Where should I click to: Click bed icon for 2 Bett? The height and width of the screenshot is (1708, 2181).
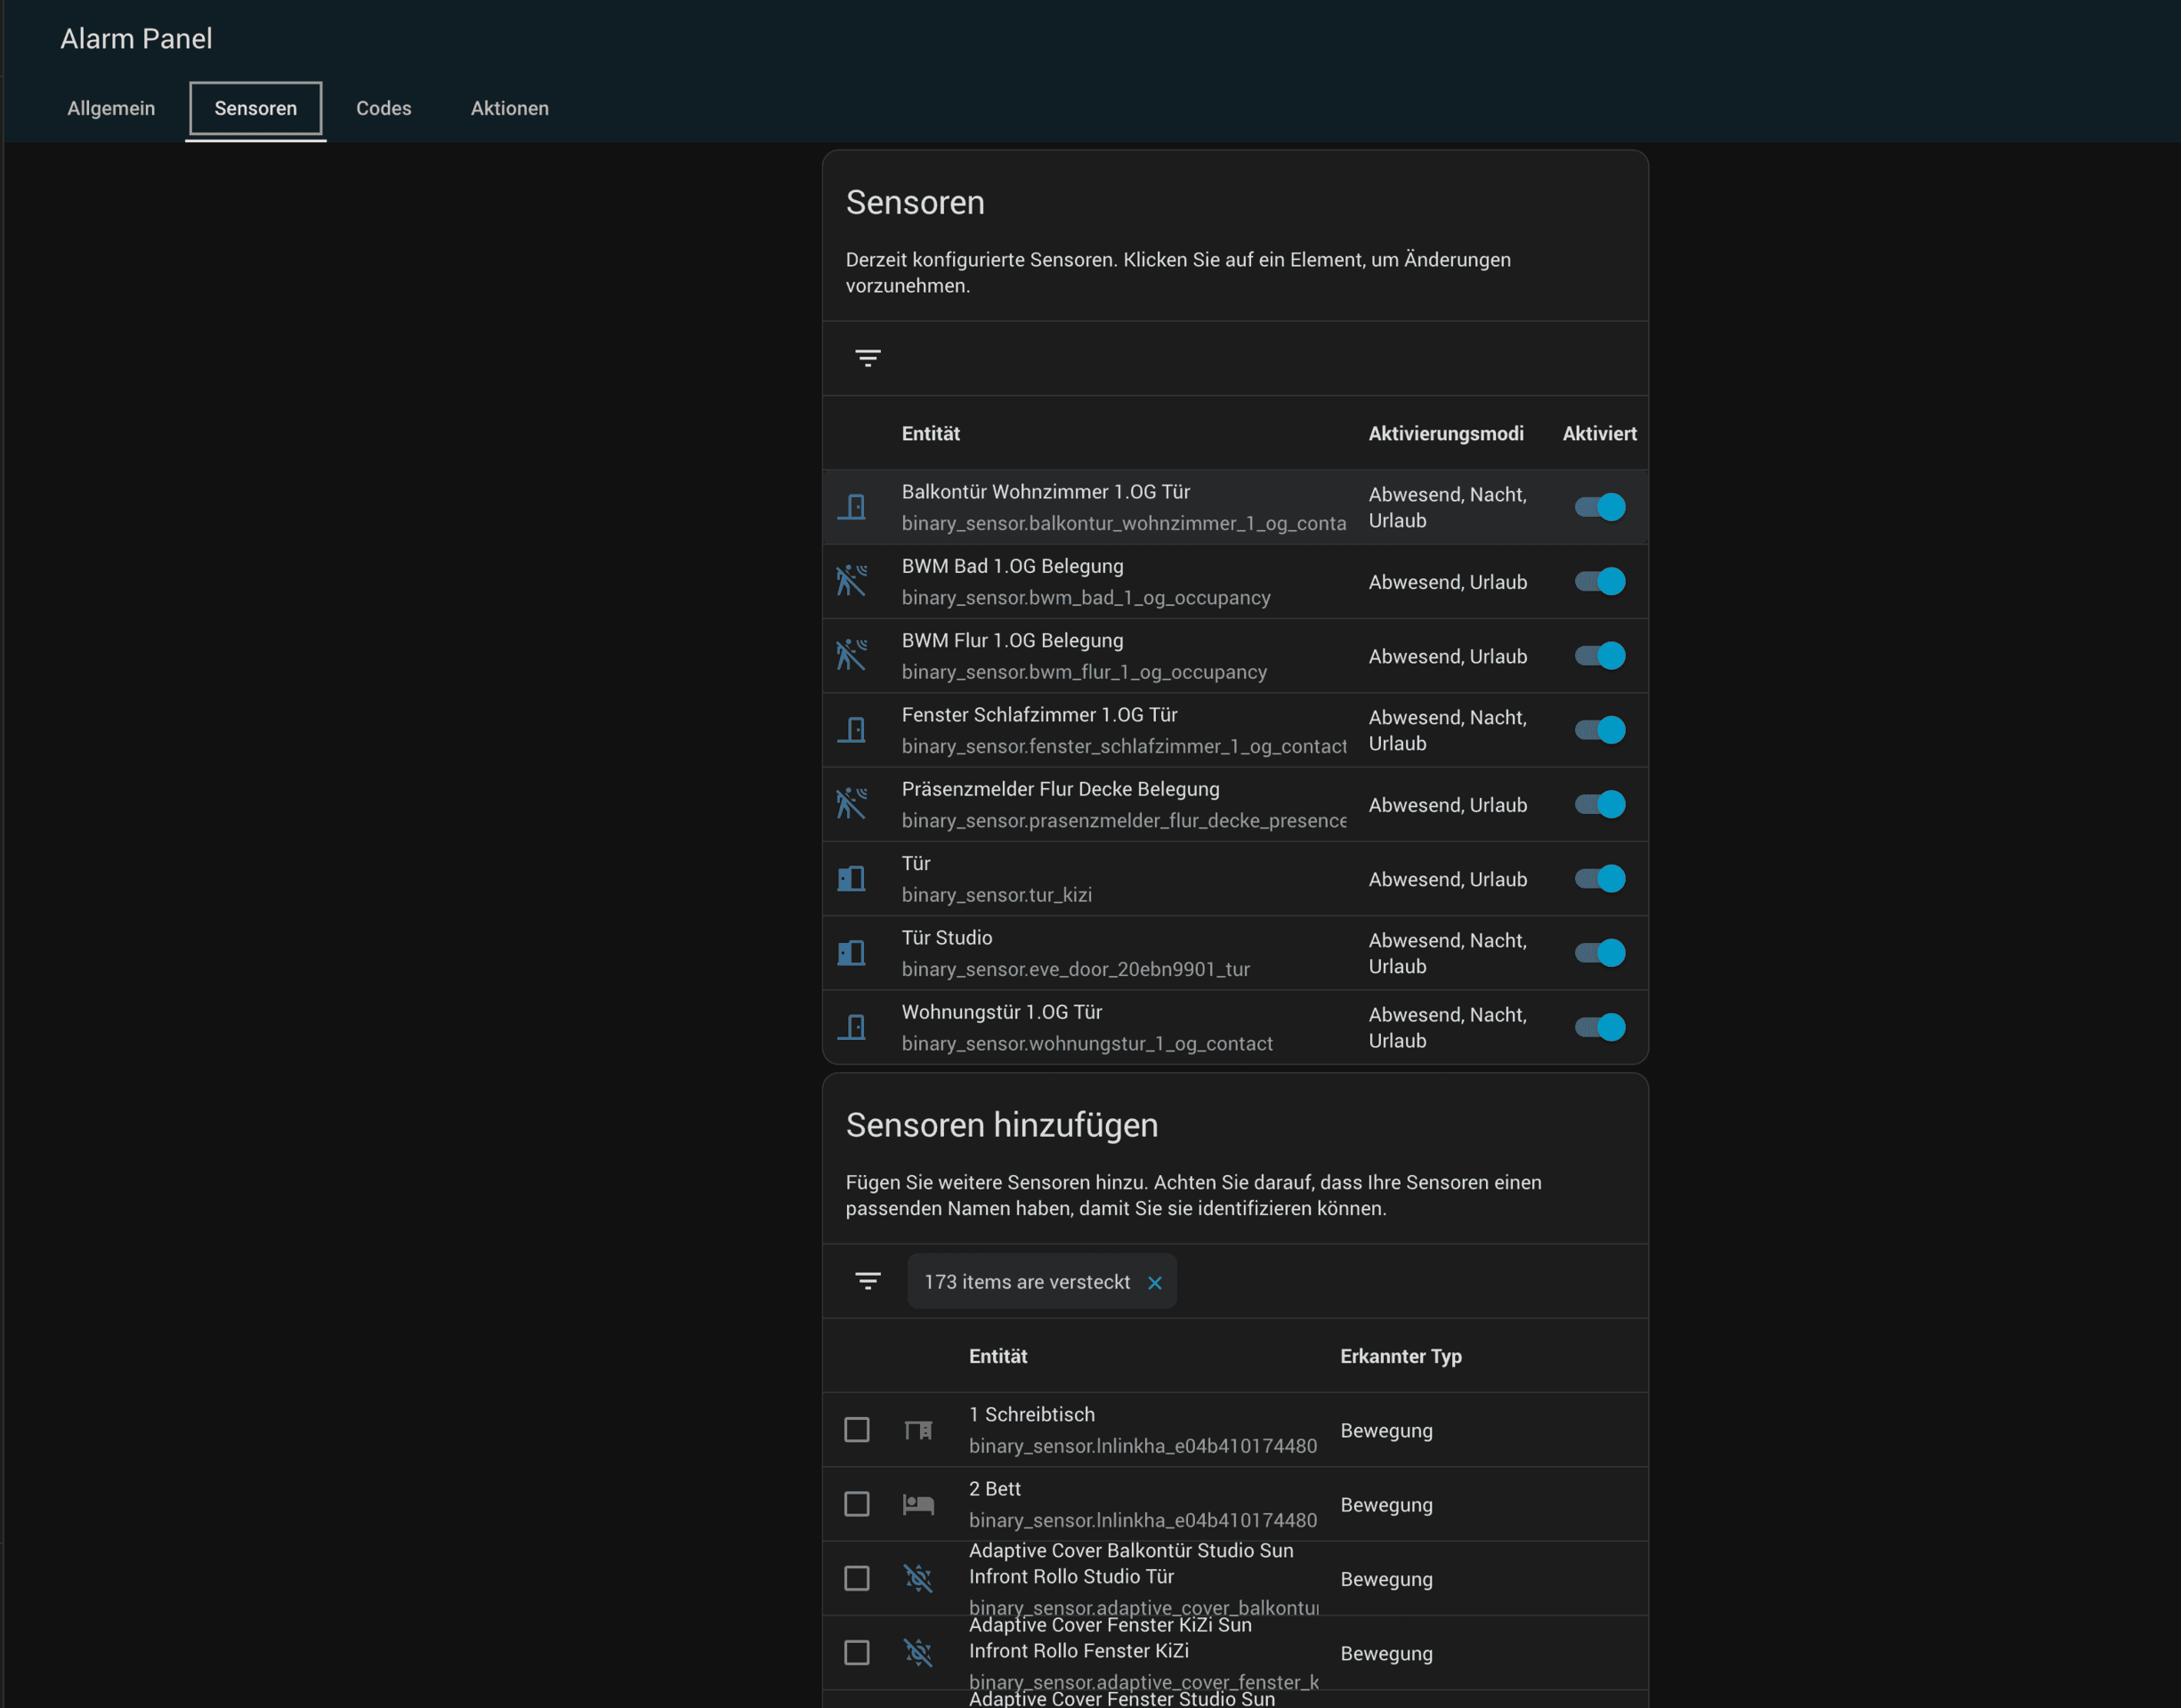[x=918, y=1504]
